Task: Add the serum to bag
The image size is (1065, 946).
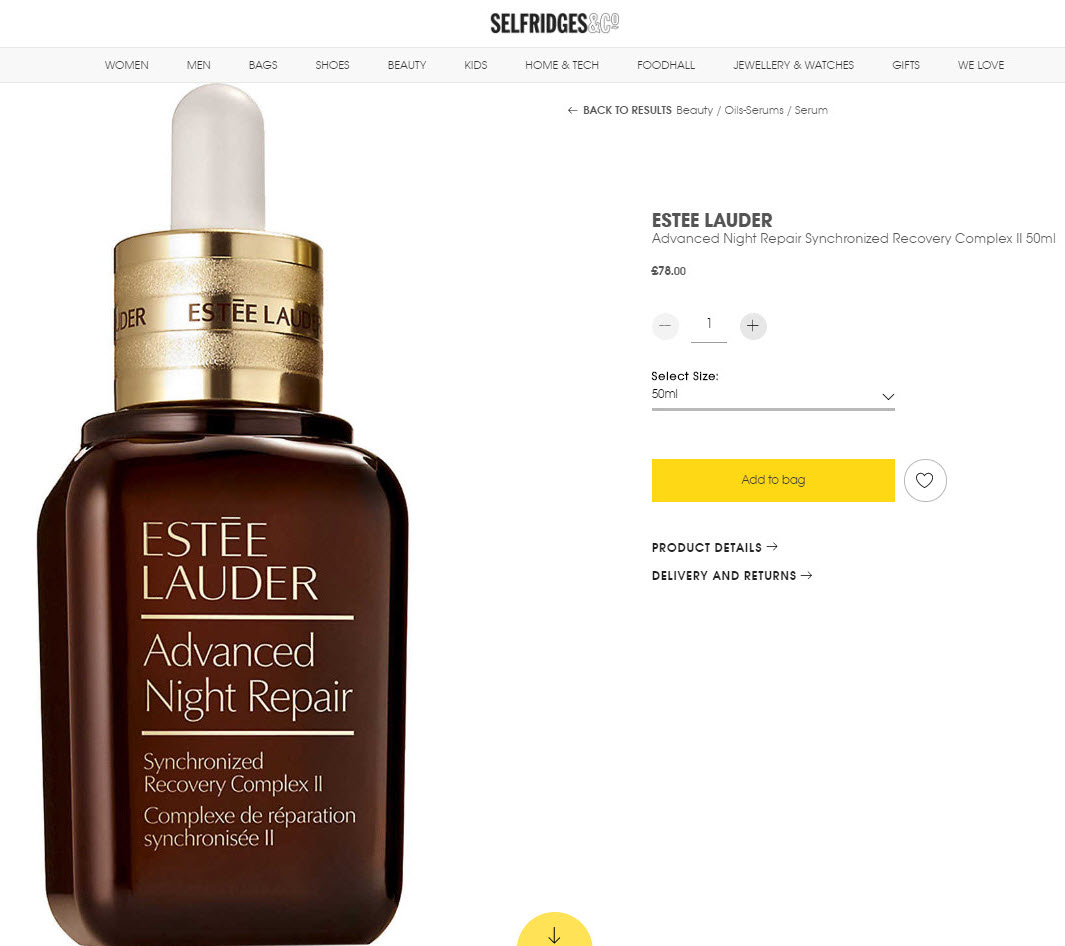Action: 773,480
